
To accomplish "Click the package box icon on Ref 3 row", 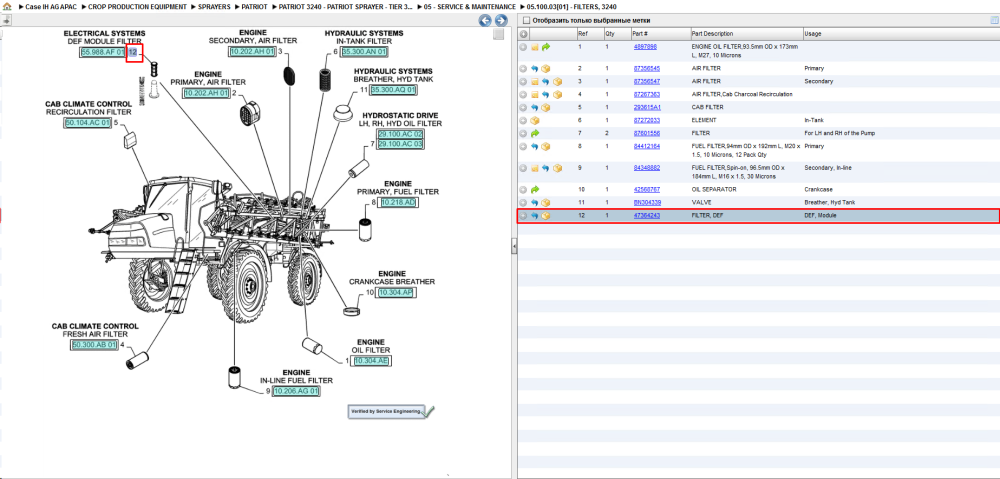I will pos(557,82).
